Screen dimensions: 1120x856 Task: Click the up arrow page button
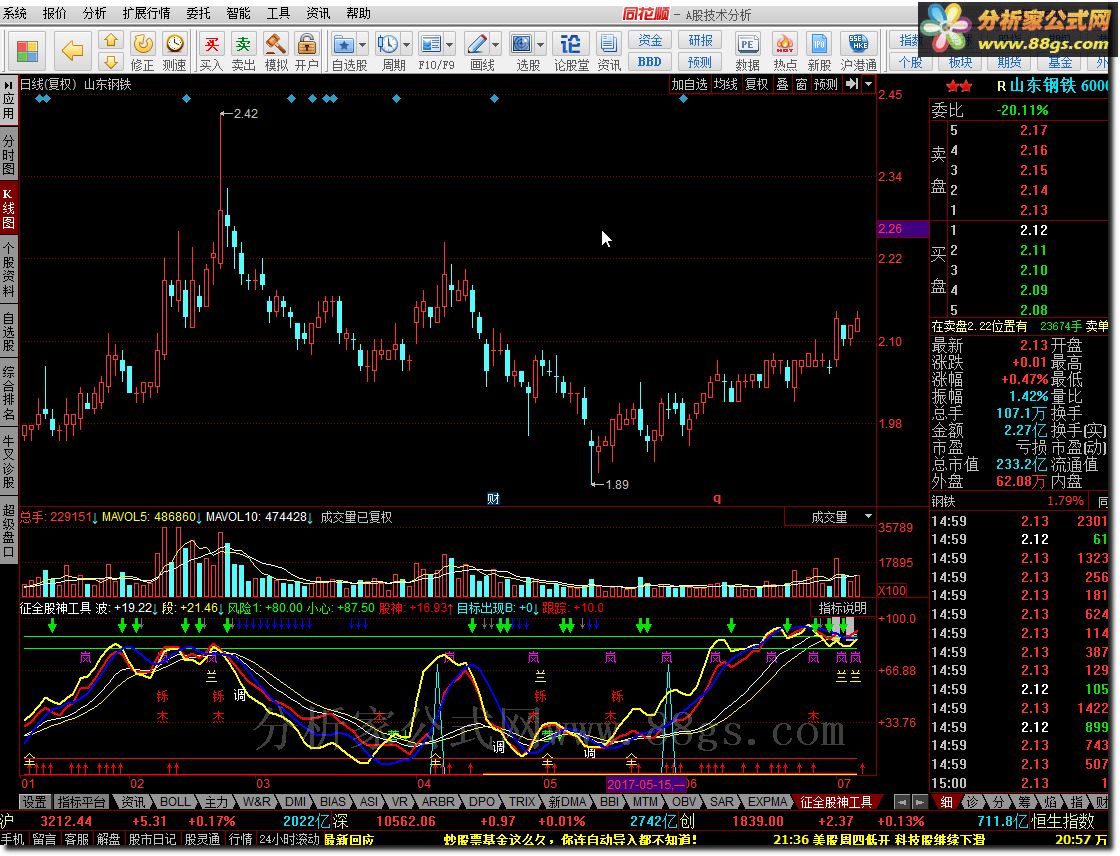coord(111,41)
